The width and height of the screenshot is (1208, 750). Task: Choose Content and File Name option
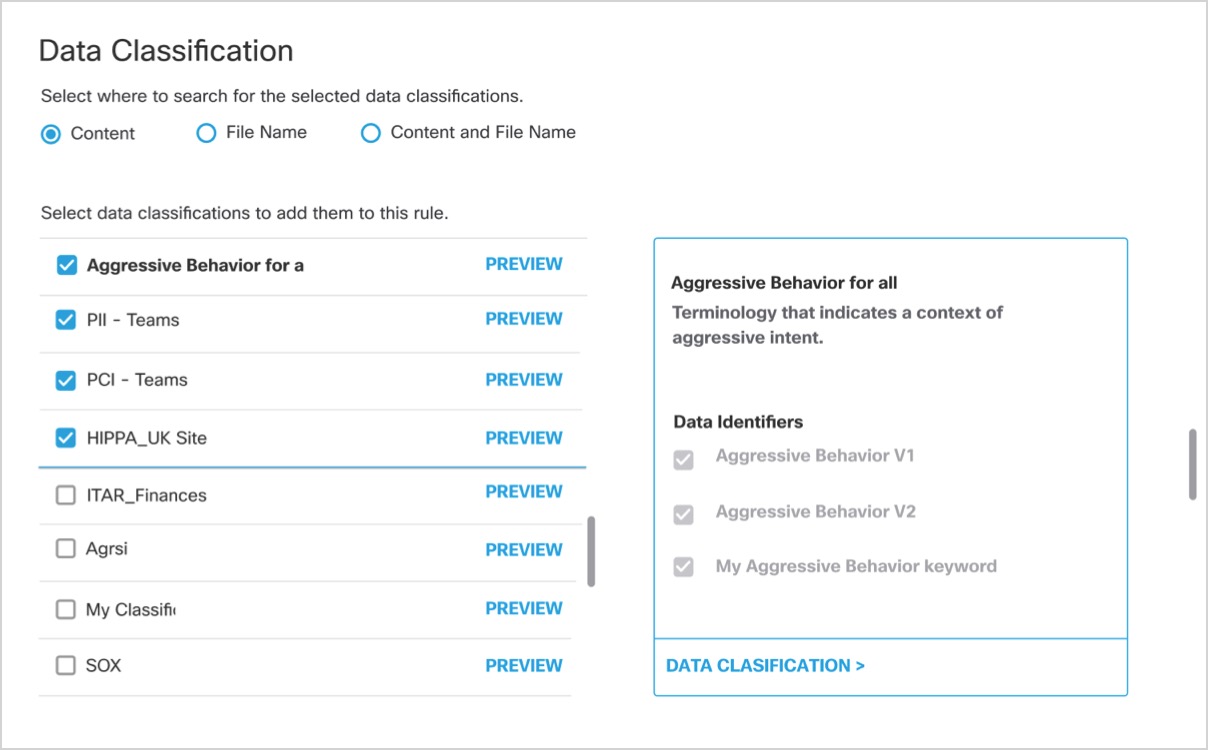(x=371, y=133)
